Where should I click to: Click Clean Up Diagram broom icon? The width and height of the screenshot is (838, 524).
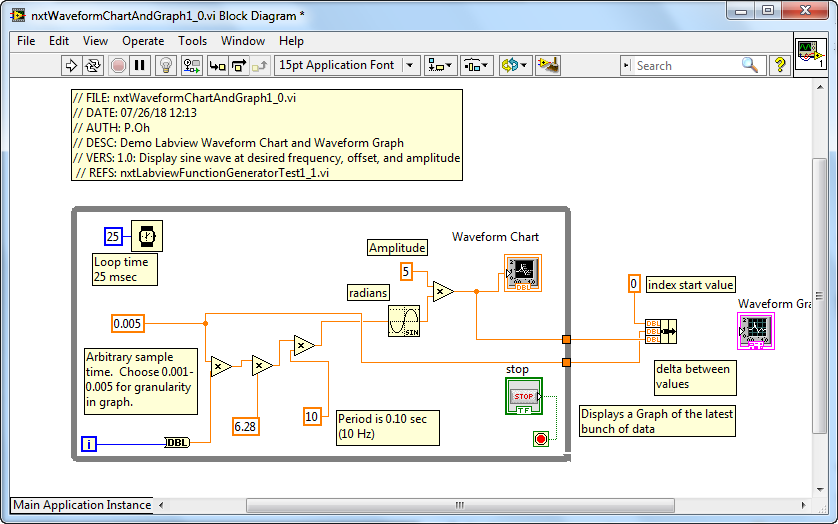pos(548,66)
